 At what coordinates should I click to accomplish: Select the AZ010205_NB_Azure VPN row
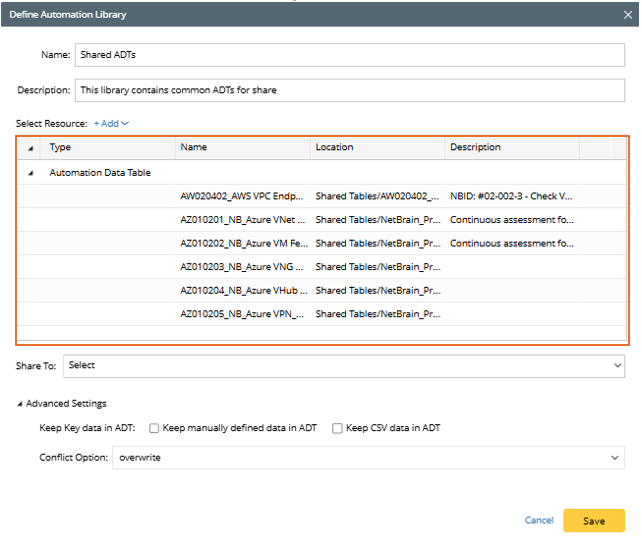(242, 314)
